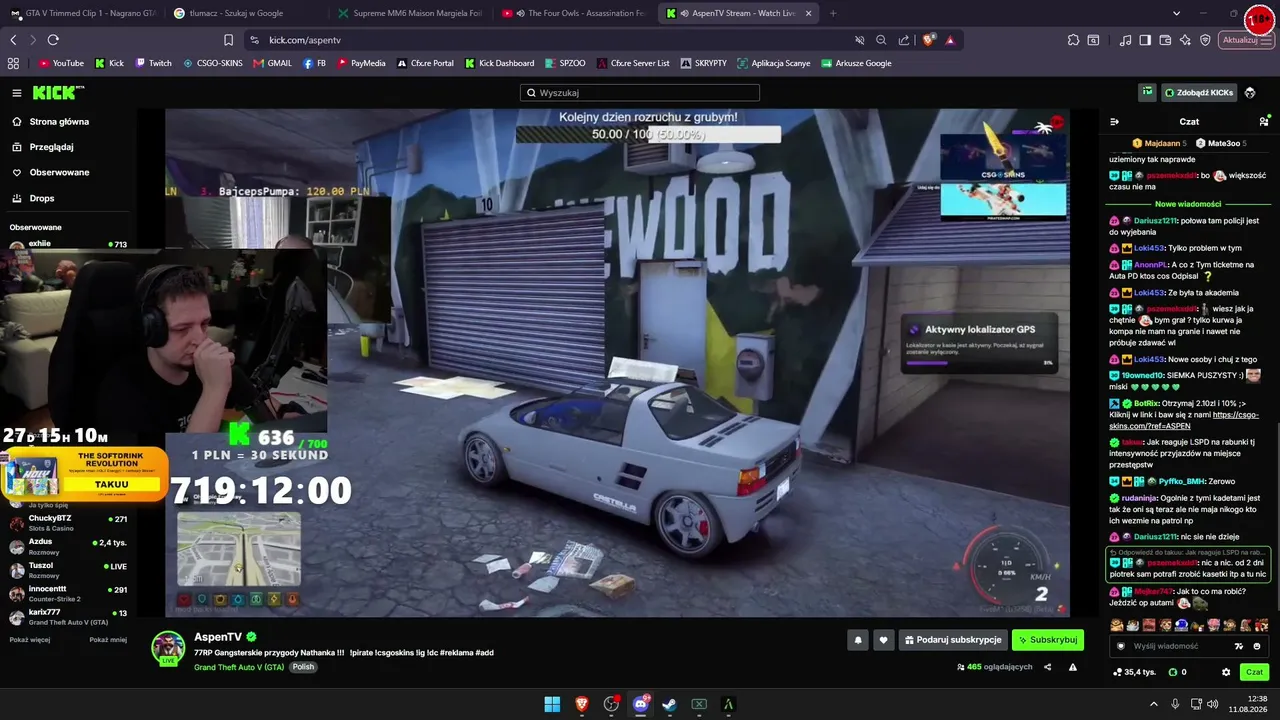Viewport: 1280px width, 720px height.
Task: Bookmark this page in address bar
Action: 228,40
